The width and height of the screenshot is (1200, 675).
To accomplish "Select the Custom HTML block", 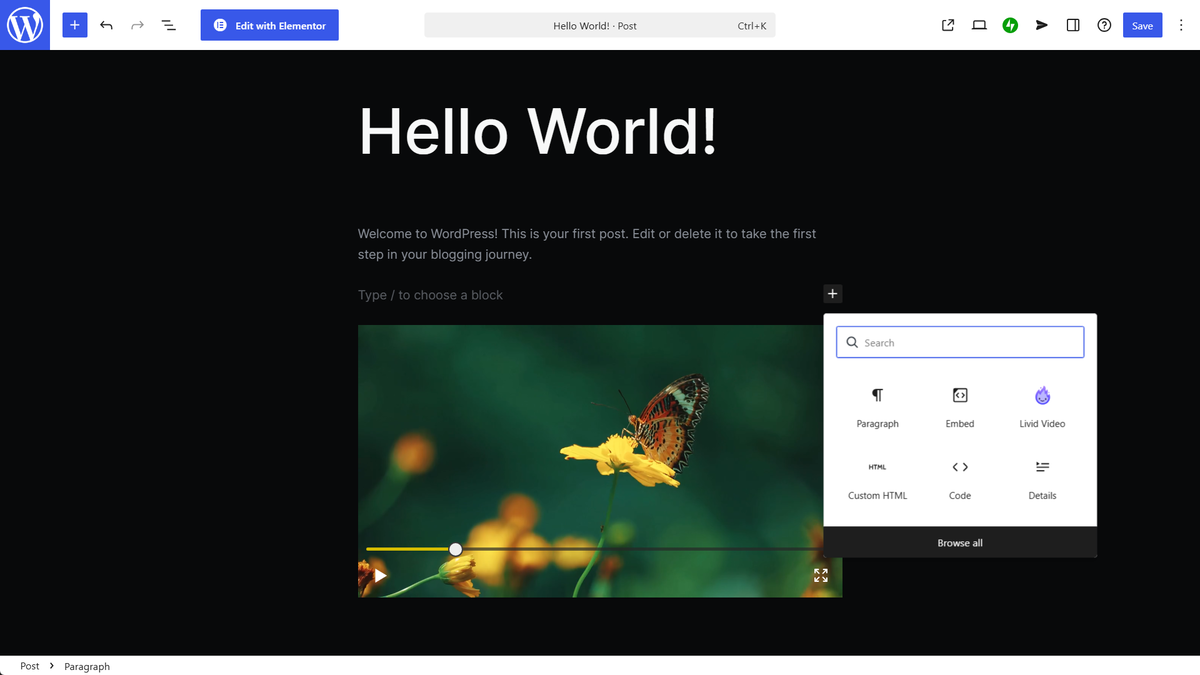I will pos(878,479).
